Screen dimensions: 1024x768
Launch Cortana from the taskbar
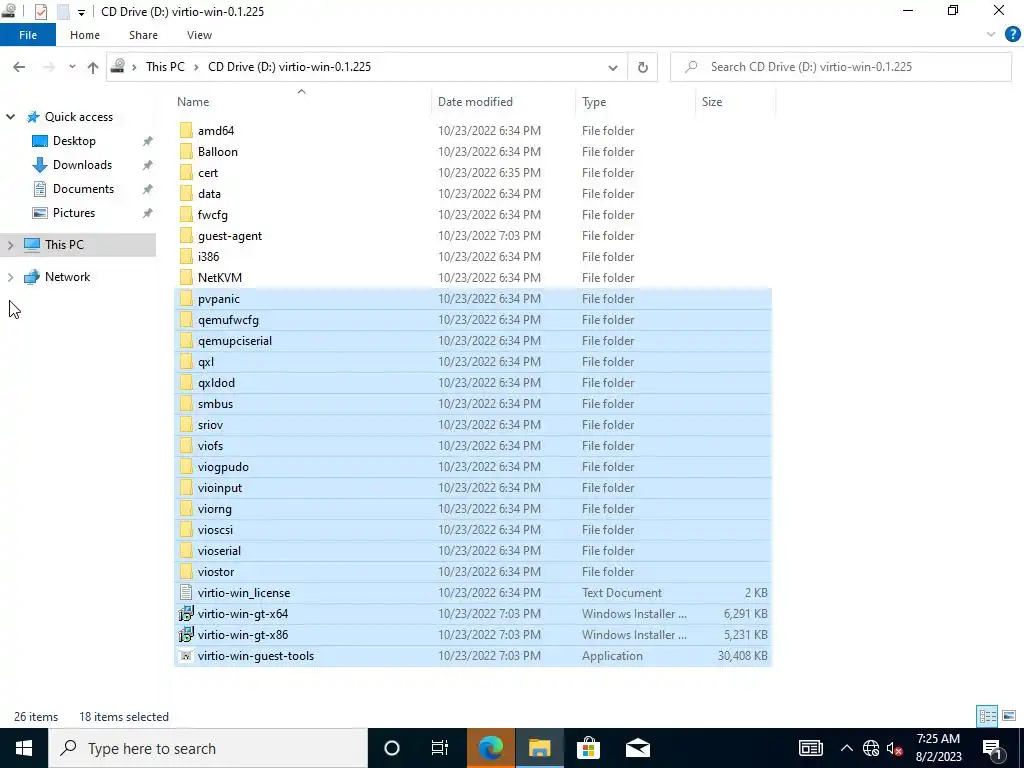(392, 748)
